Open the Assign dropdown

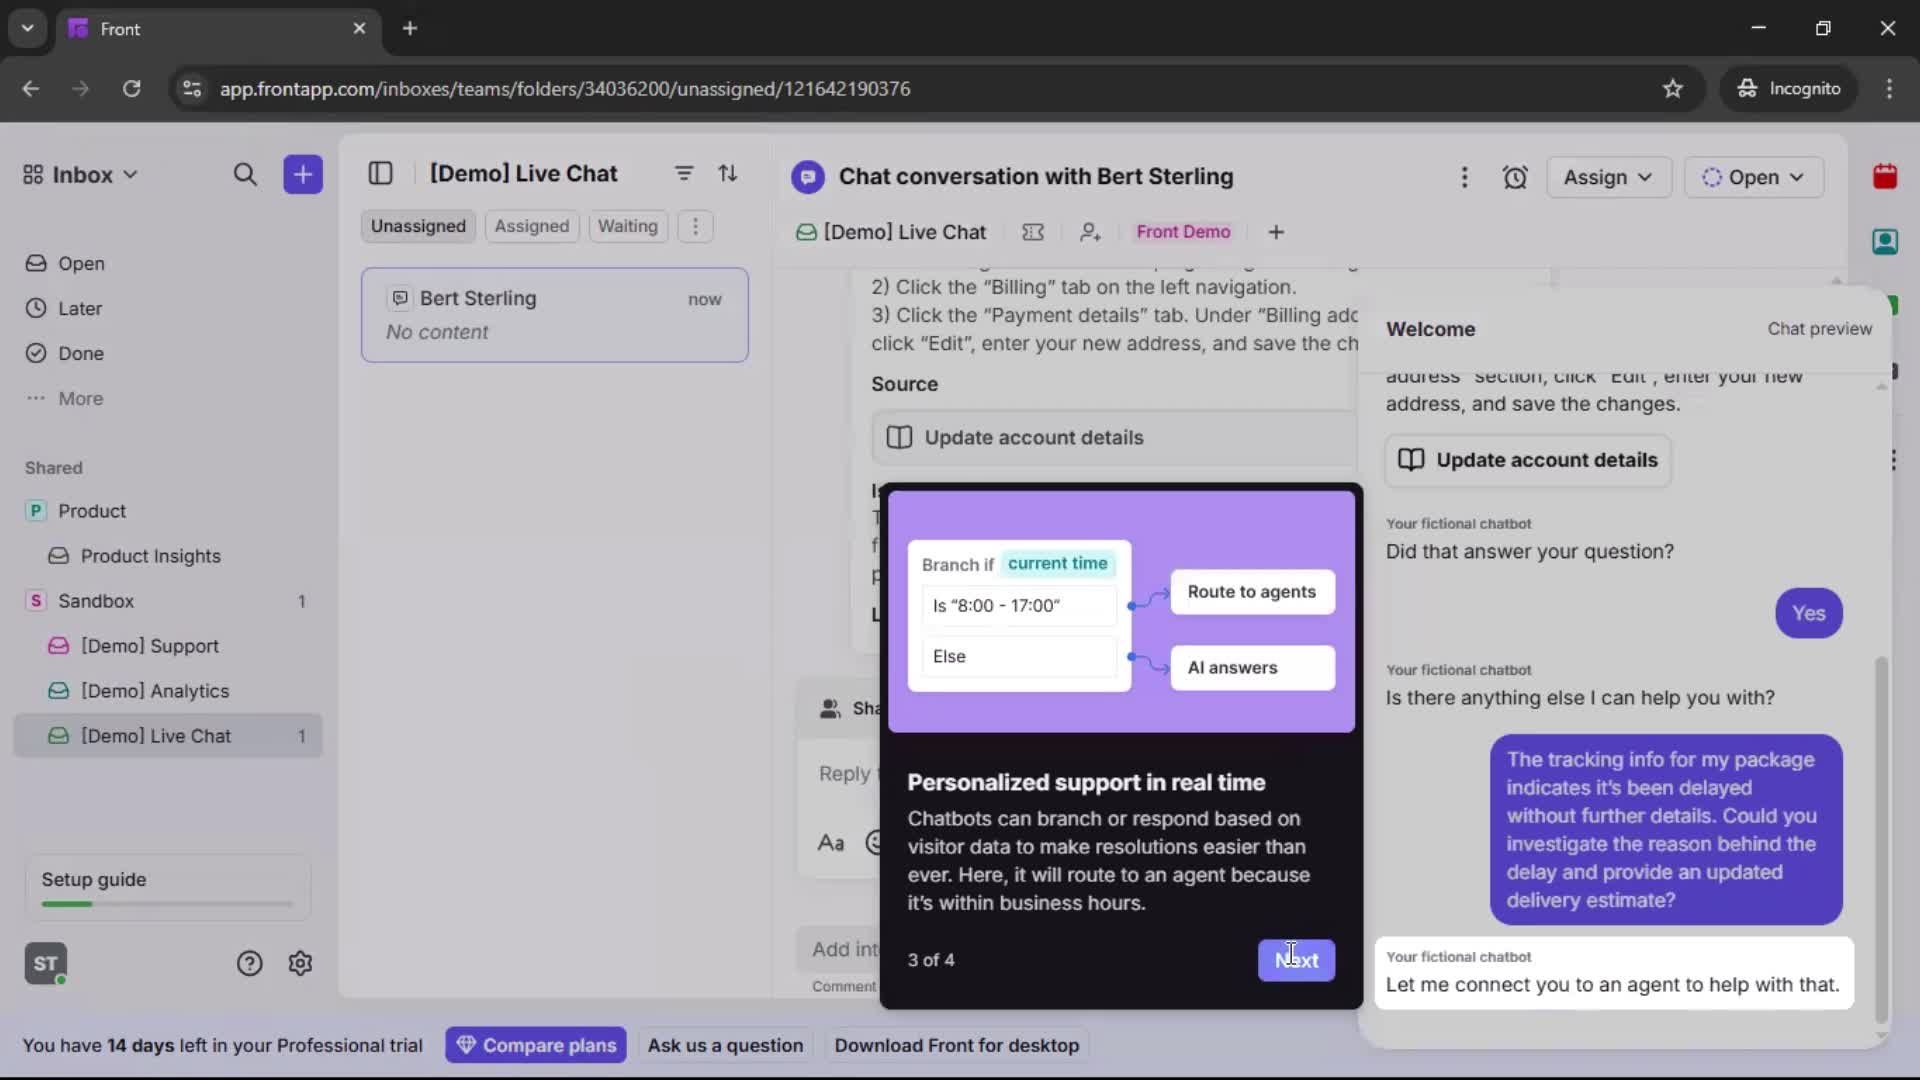click(x=1608, y=177)
